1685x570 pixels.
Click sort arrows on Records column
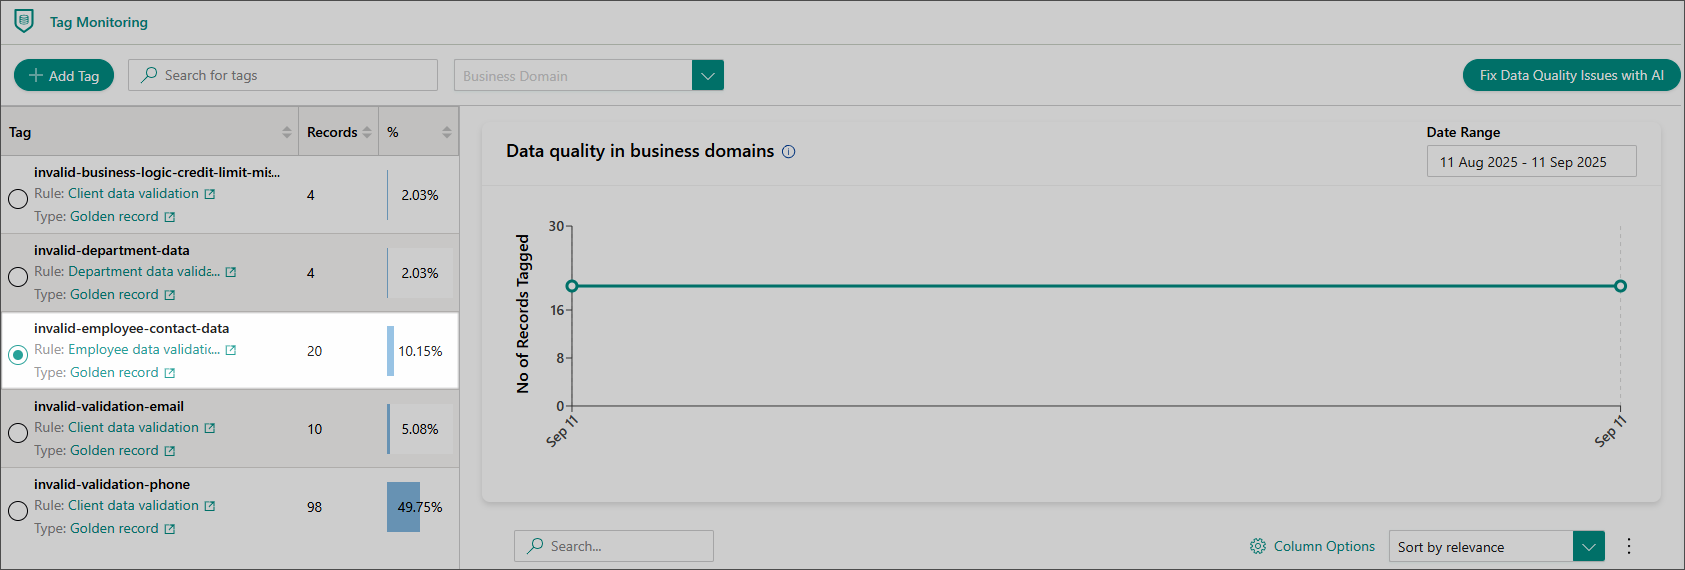pos(367,132)
